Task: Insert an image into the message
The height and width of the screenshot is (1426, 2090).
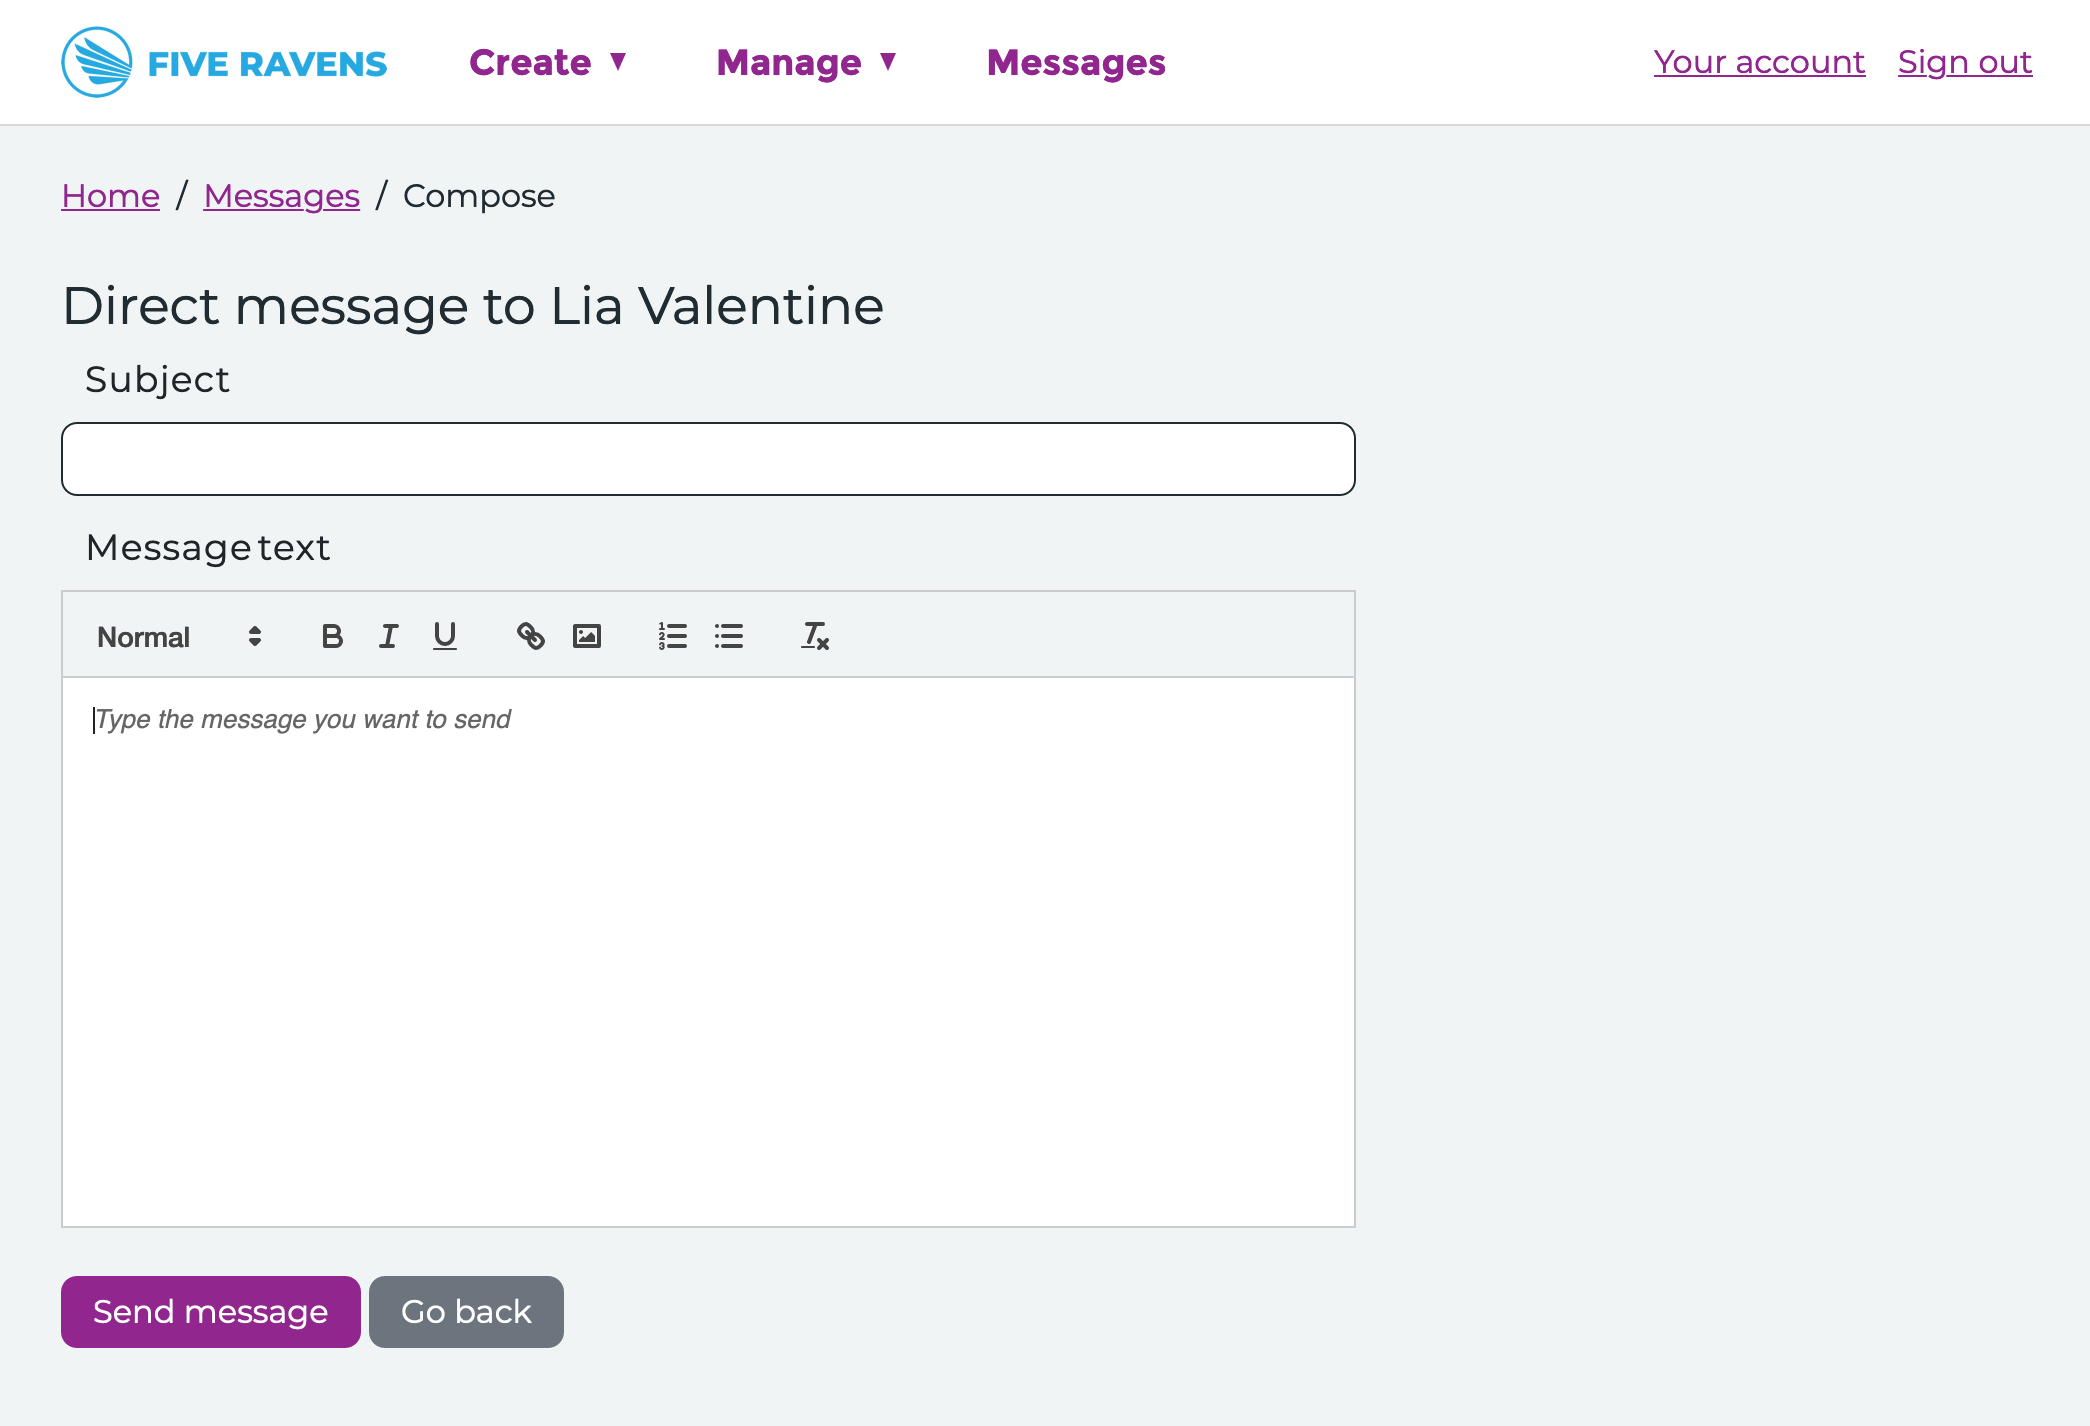Action: pos(586,636)
